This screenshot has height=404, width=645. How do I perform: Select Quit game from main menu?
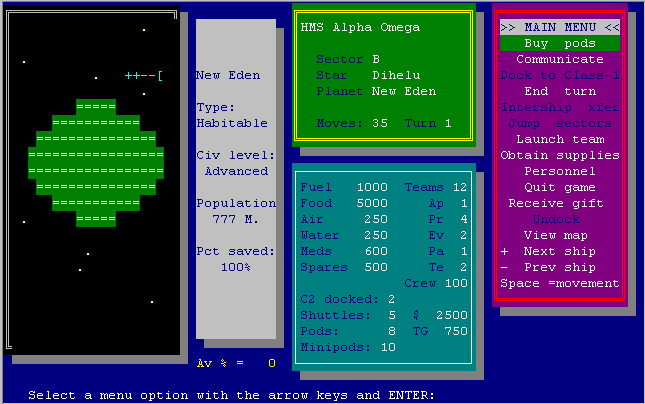click(x=560, y=188)
